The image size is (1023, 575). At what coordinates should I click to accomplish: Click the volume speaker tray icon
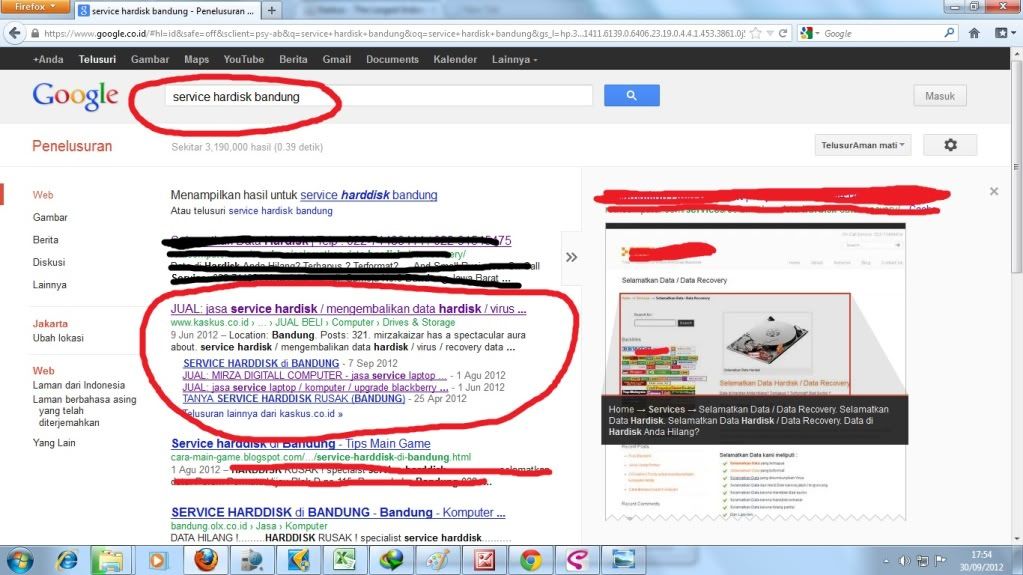(x=904, y=561)
